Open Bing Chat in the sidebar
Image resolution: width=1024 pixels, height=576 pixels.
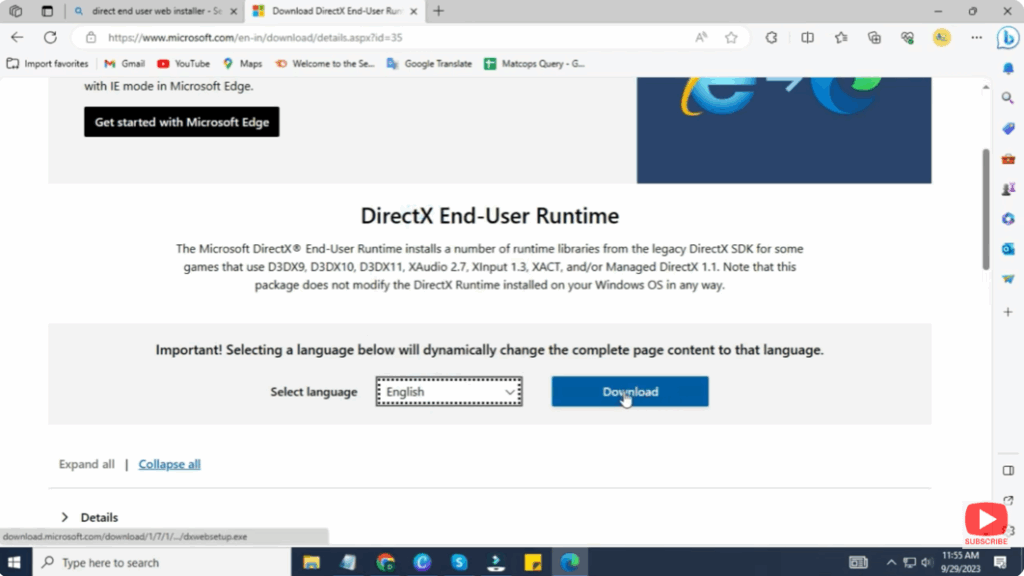1008,38
